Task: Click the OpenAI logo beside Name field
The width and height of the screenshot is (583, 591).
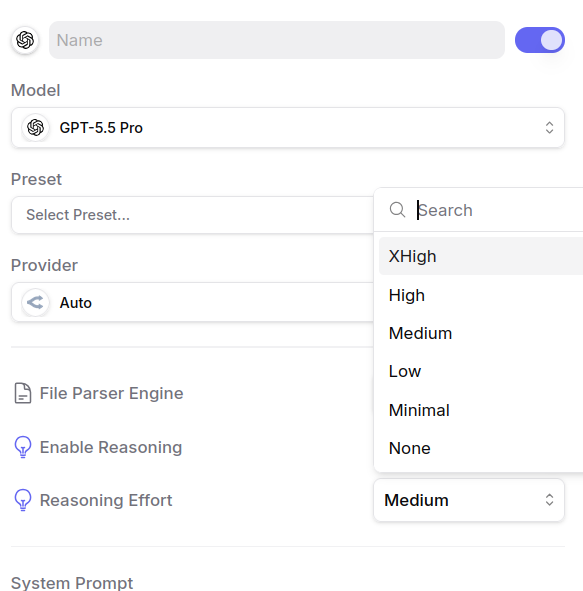Action: click(25, 40)
